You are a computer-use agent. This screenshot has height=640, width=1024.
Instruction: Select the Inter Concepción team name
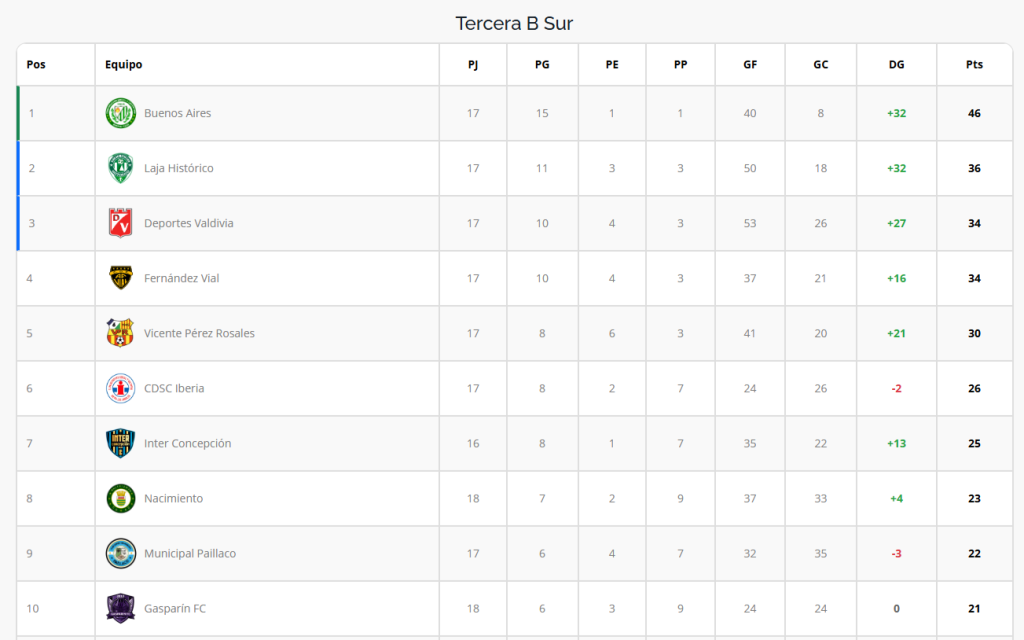point(187,443)
